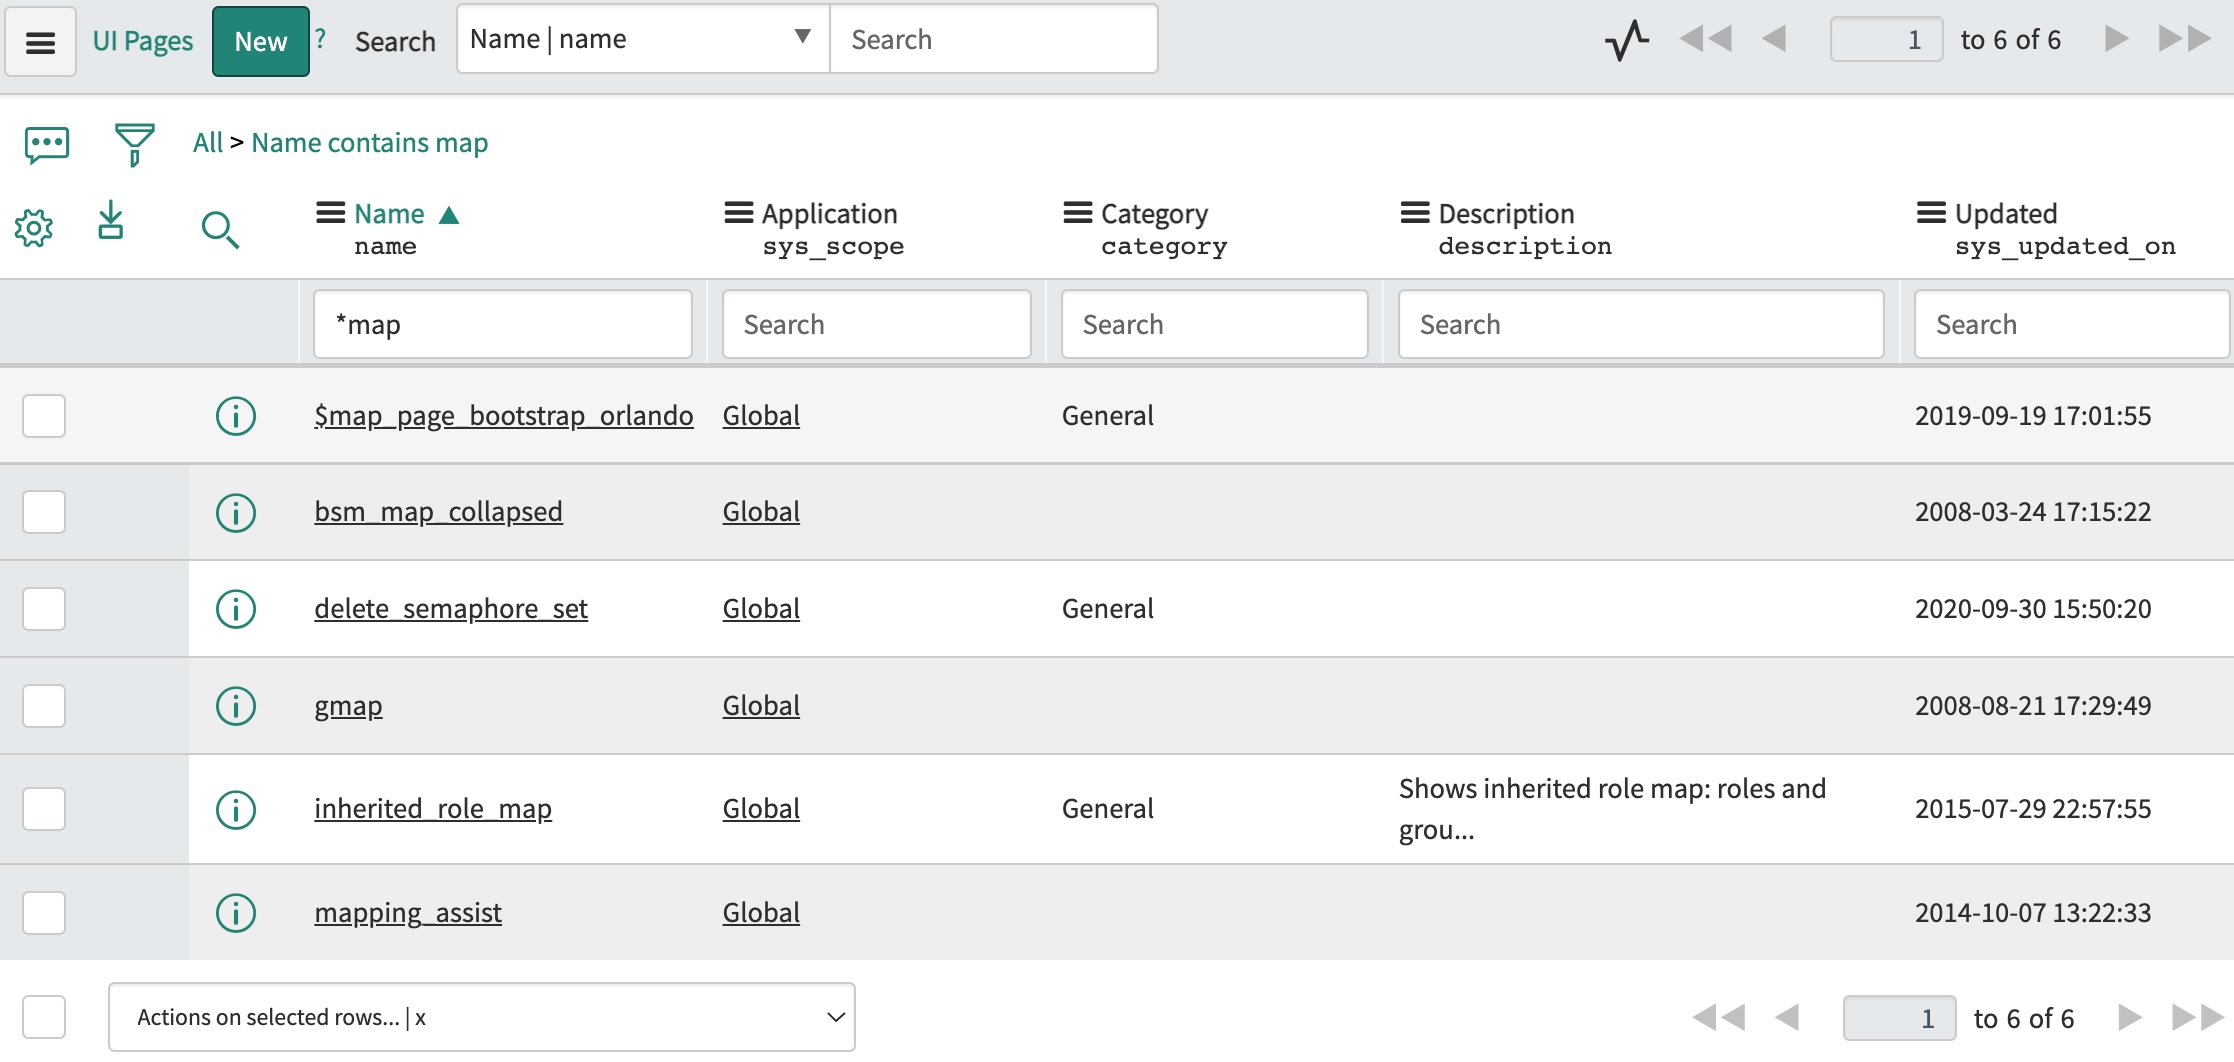Image resolution: width=2234 pixels, height=1062 pixels.
Task: Open the gmap record link
Action: point(348,706)
